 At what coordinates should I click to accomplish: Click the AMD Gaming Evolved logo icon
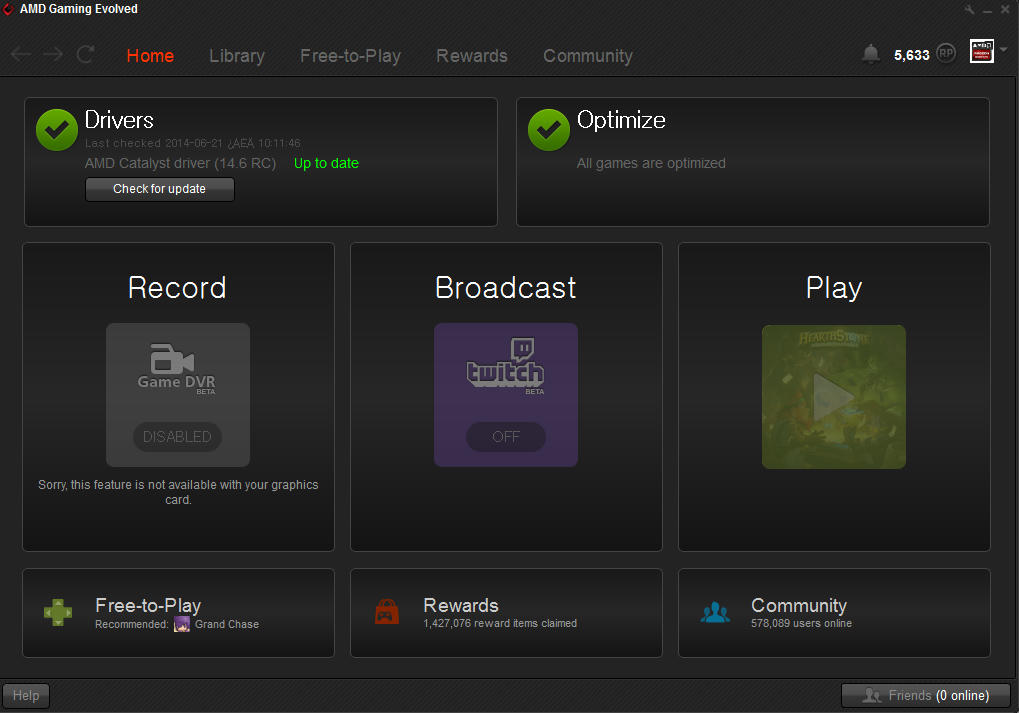(x=8, y=9)
